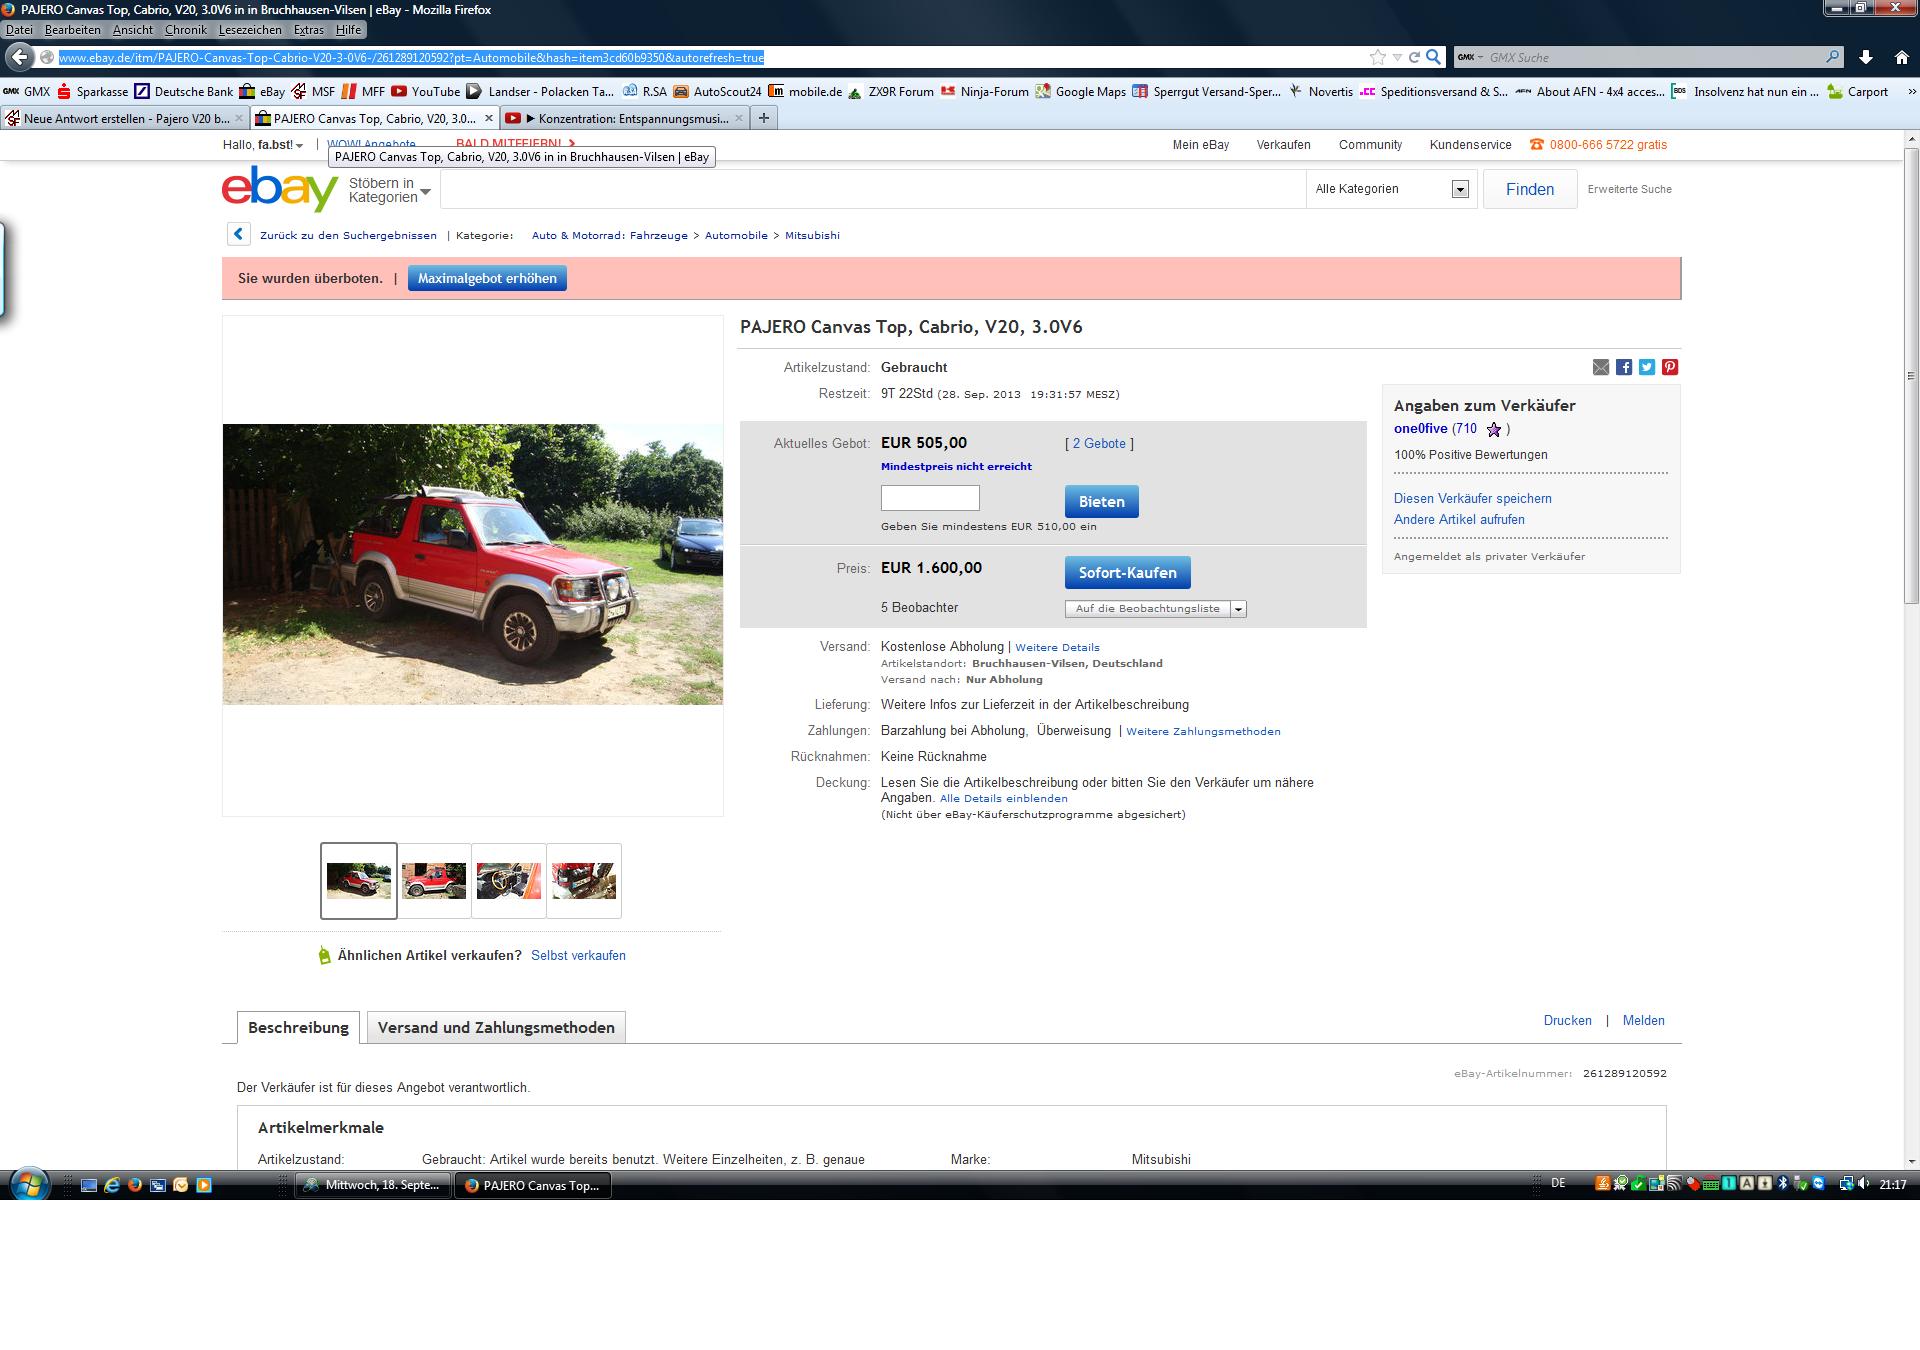The image size is (1920, 1350).
Task: Share listing via Facebook icon
Action: [1624, 367]
